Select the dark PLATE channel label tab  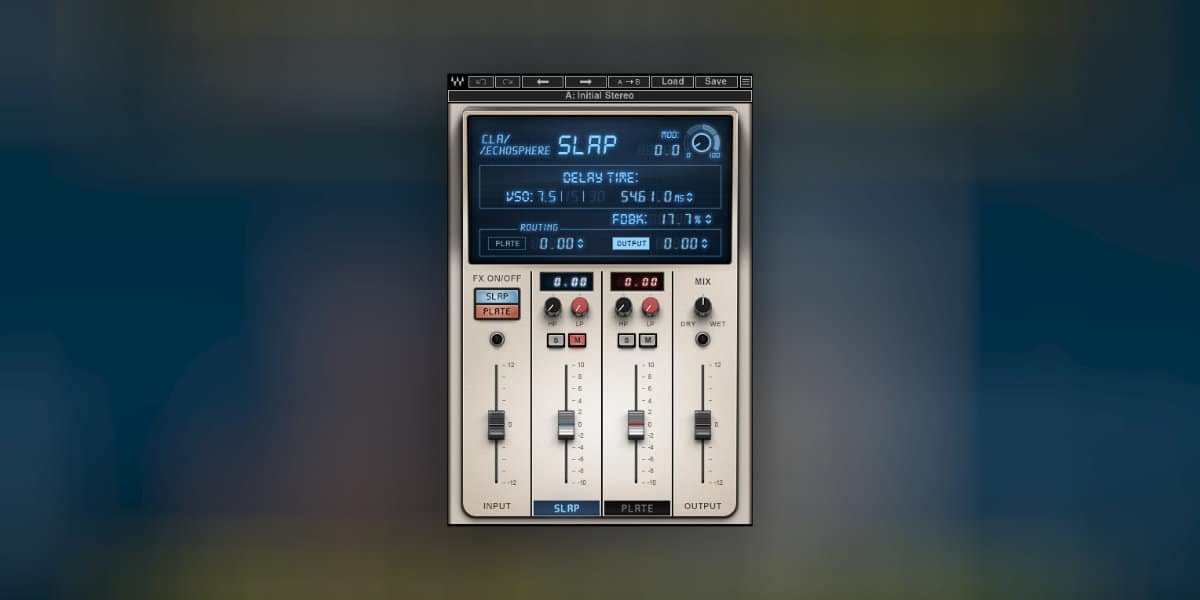coord(637,508)
